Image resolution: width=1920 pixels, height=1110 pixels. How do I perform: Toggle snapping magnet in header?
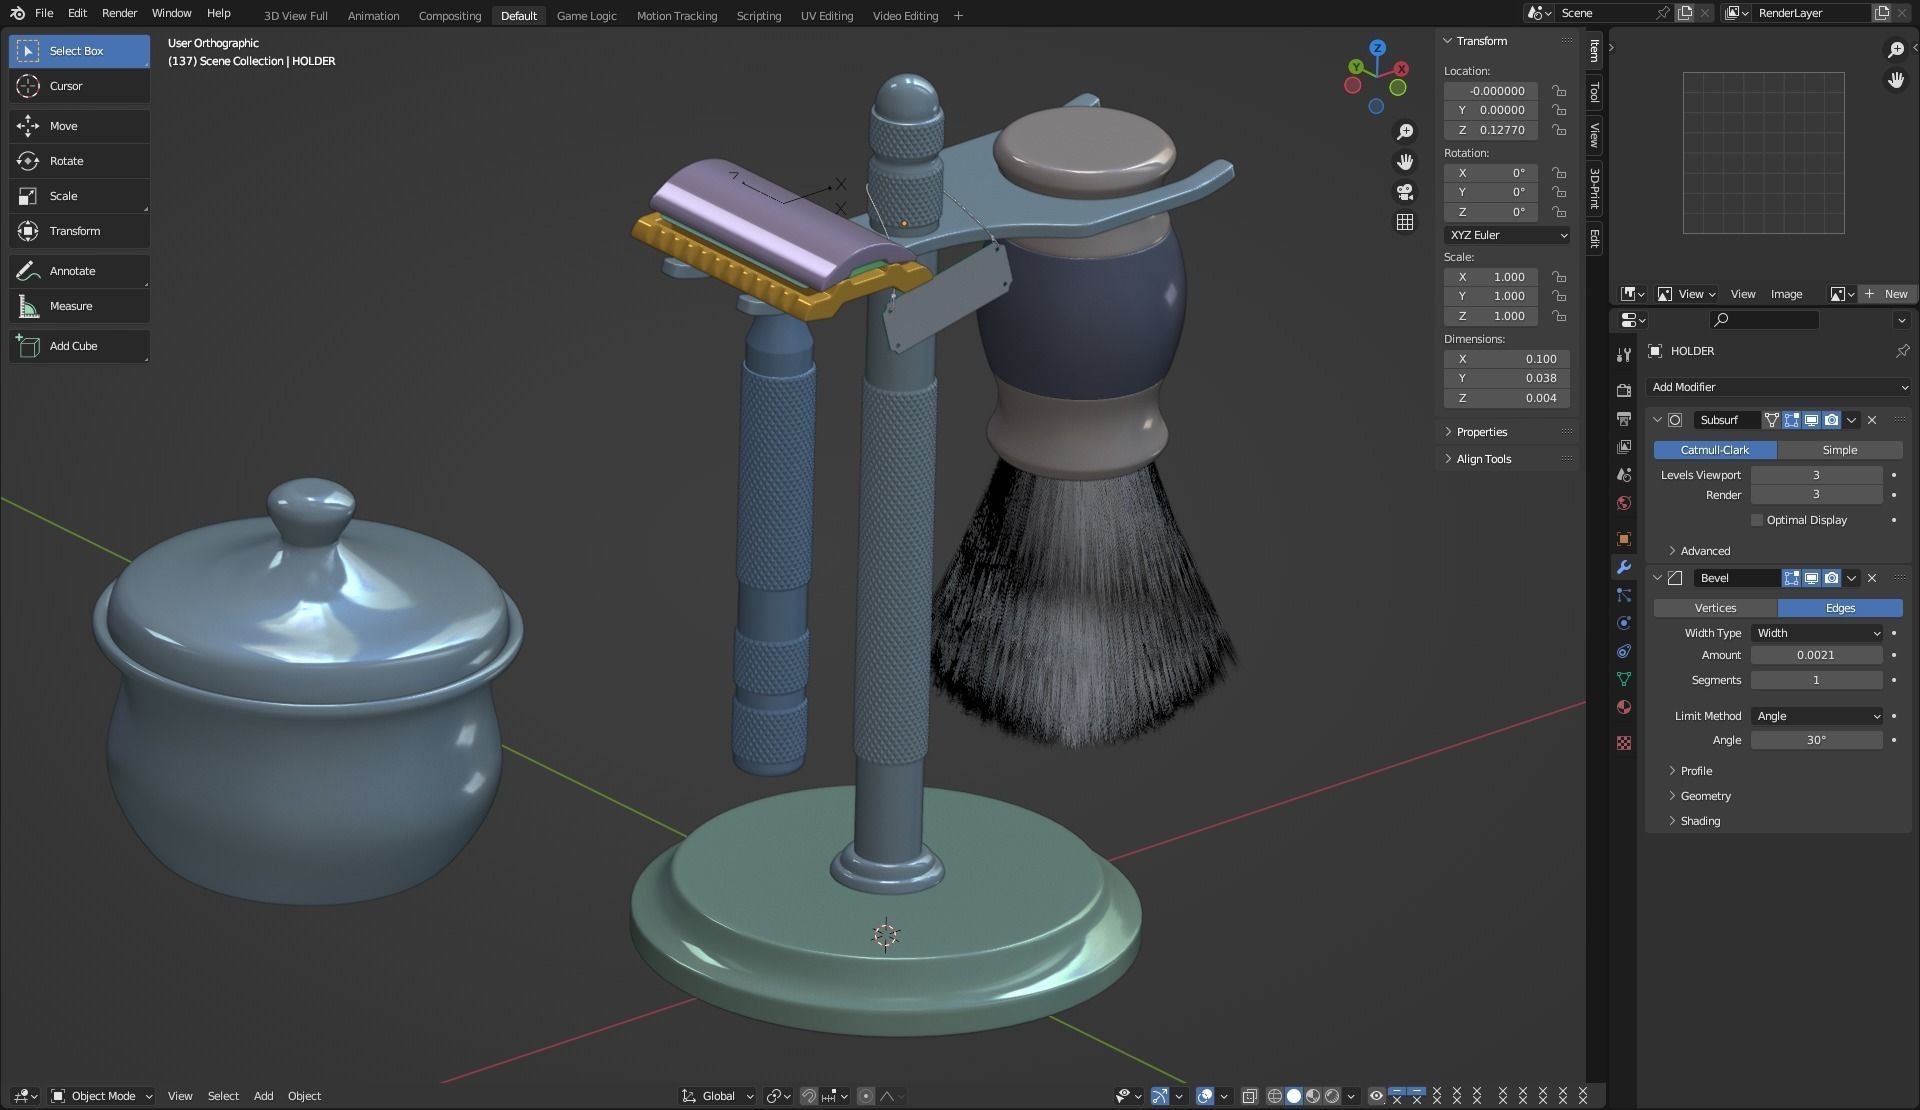coord(809,1096)
